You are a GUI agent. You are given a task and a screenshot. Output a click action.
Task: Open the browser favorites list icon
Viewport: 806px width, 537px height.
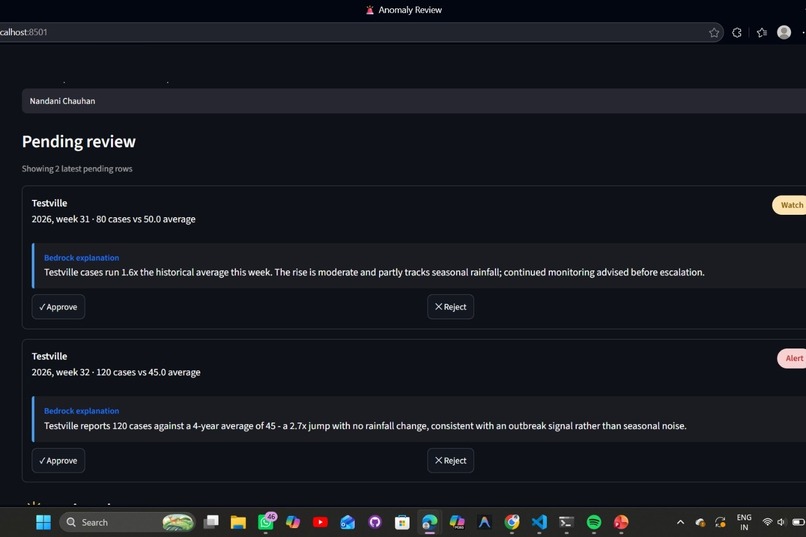762,32
